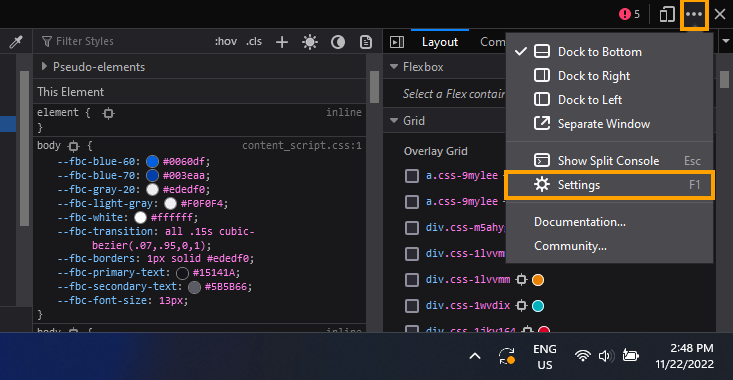Screen dimensions: 733x380
Task: Click the div.css-1wvdix element link
Action: (467, 305)
